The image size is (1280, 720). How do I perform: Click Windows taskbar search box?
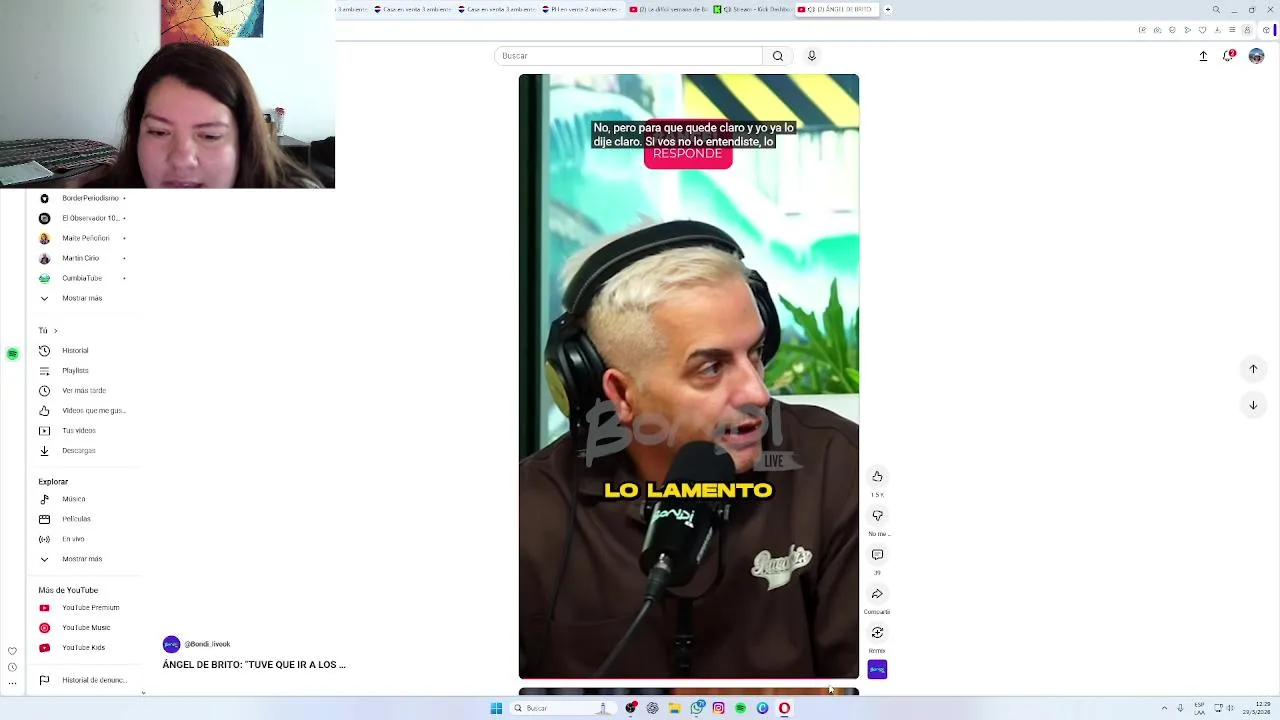(x=562, y=708)
